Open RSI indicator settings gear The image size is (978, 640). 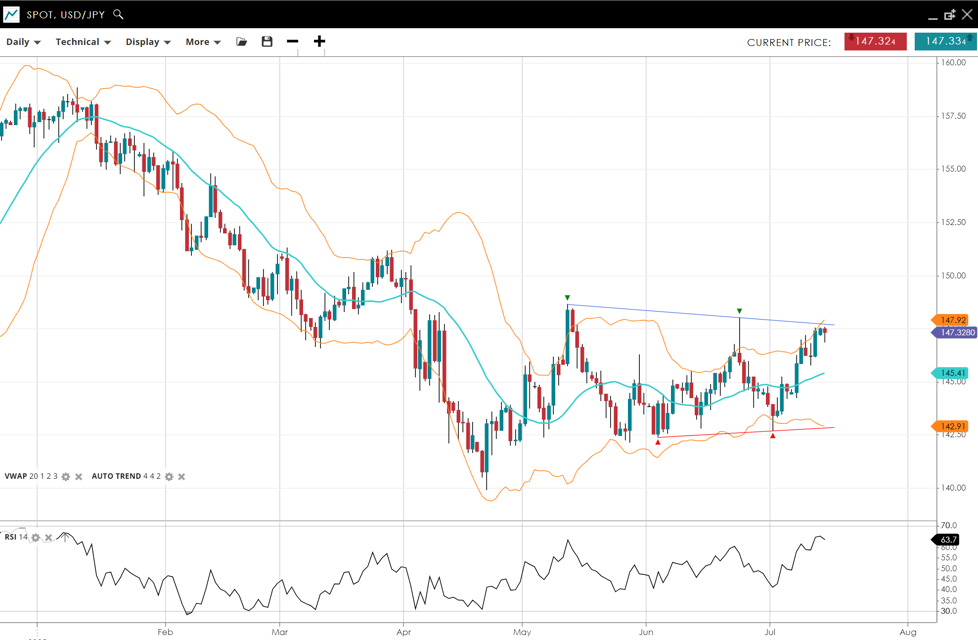click(36, 538)
